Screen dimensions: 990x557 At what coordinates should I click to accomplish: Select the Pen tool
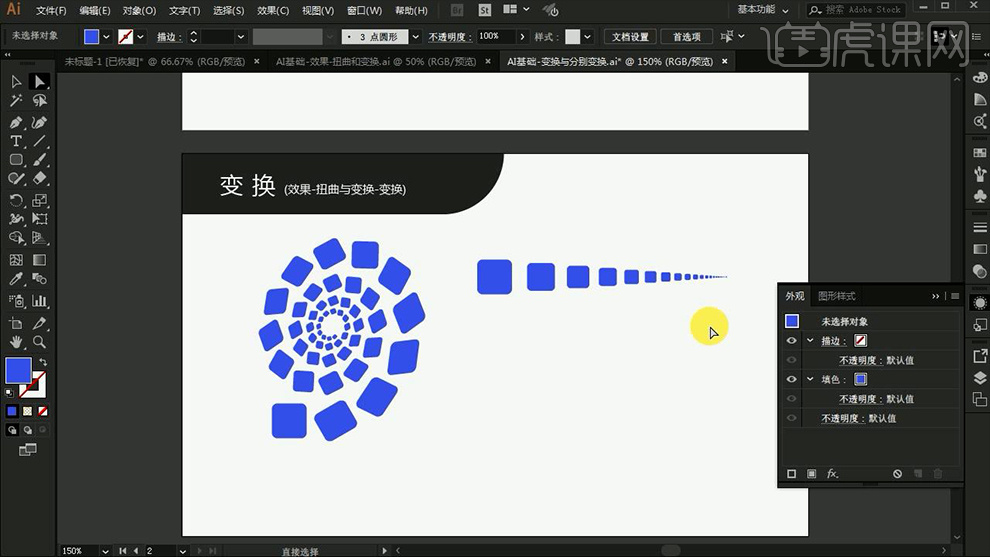click(16, 122)
